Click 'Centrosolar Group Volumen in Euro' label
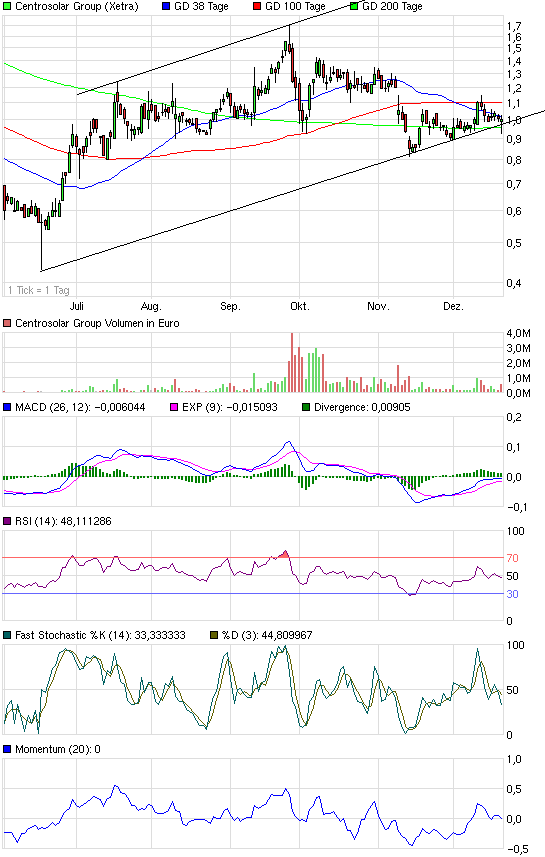 (x=97, y=323)
